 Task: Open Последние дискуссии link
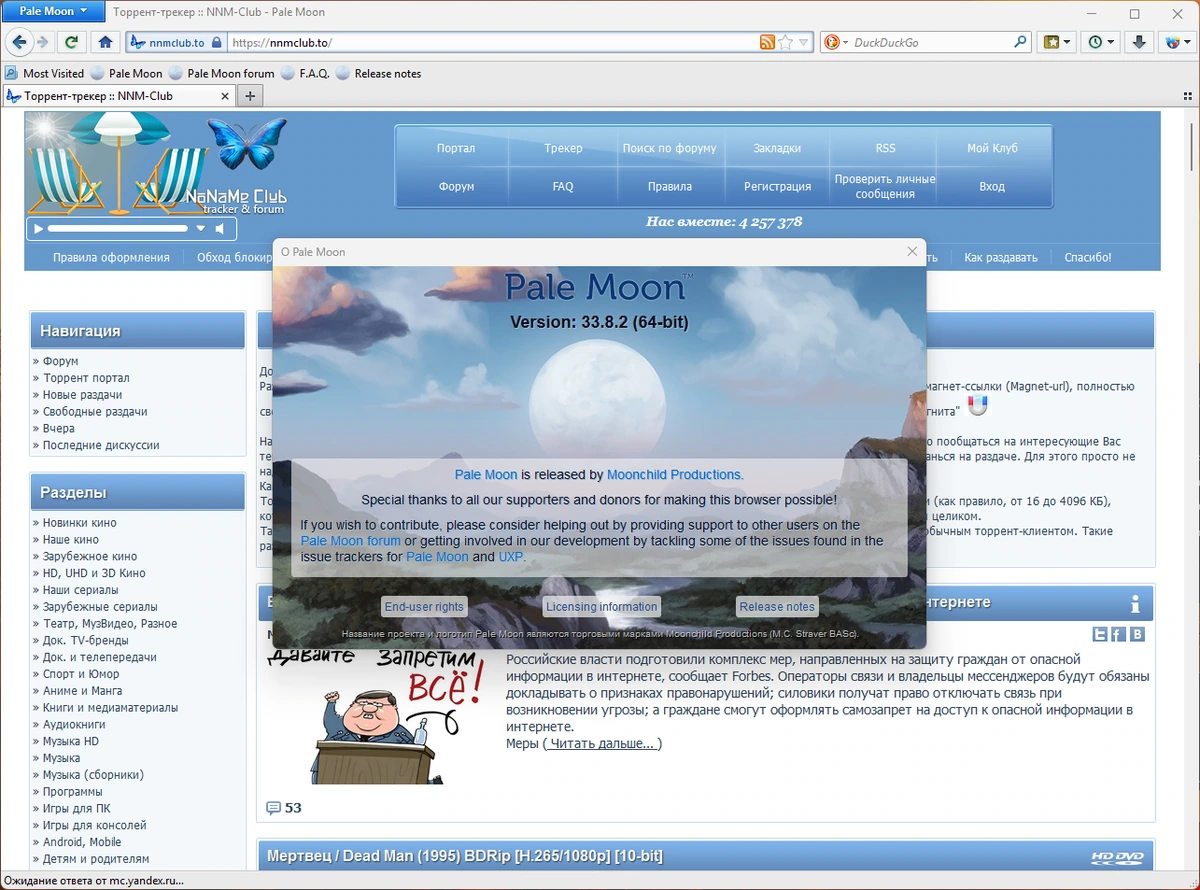coord(101,445)
